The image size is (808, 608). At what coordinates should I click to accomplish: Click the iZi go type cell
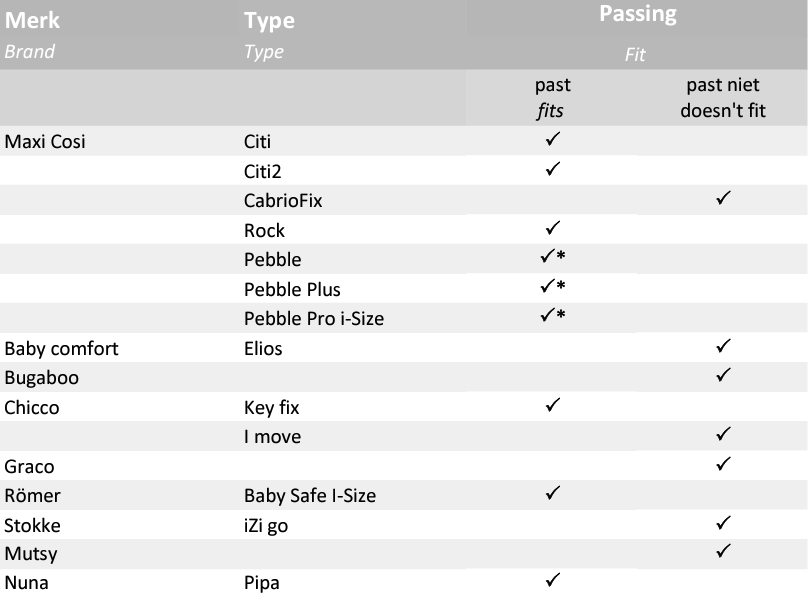pyautogui.click(x=266, y=525)
